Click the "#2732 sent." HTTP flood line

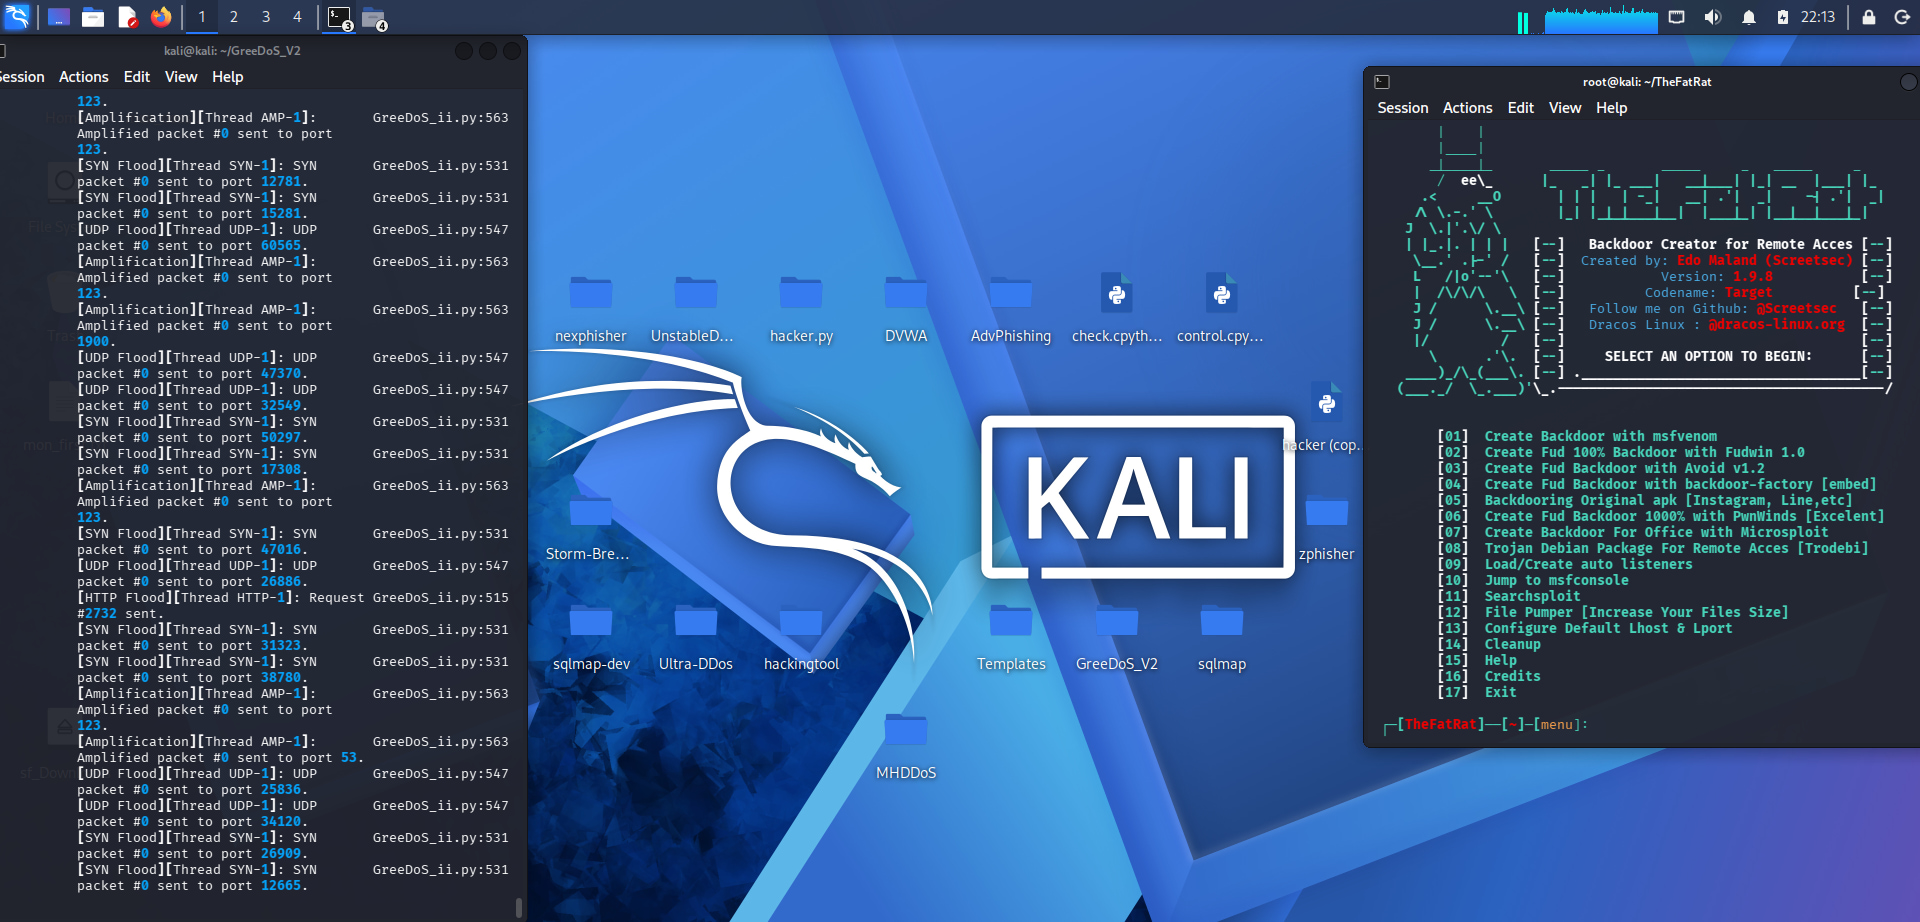tap(117, 613)
